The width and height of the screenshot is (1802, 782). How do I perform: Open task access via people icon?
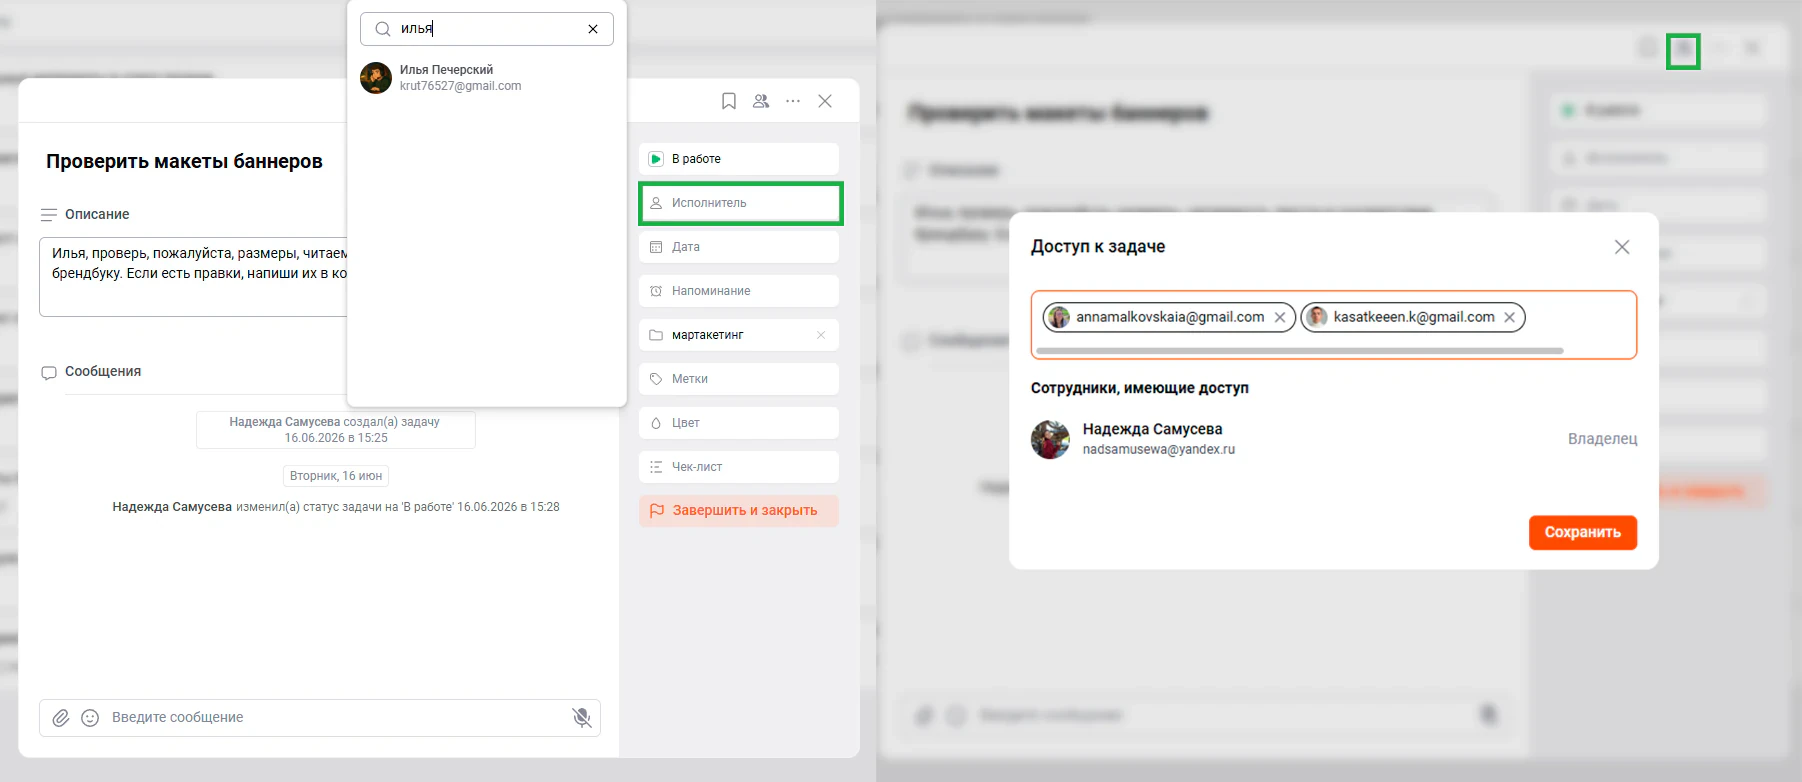tap(761, 101)
